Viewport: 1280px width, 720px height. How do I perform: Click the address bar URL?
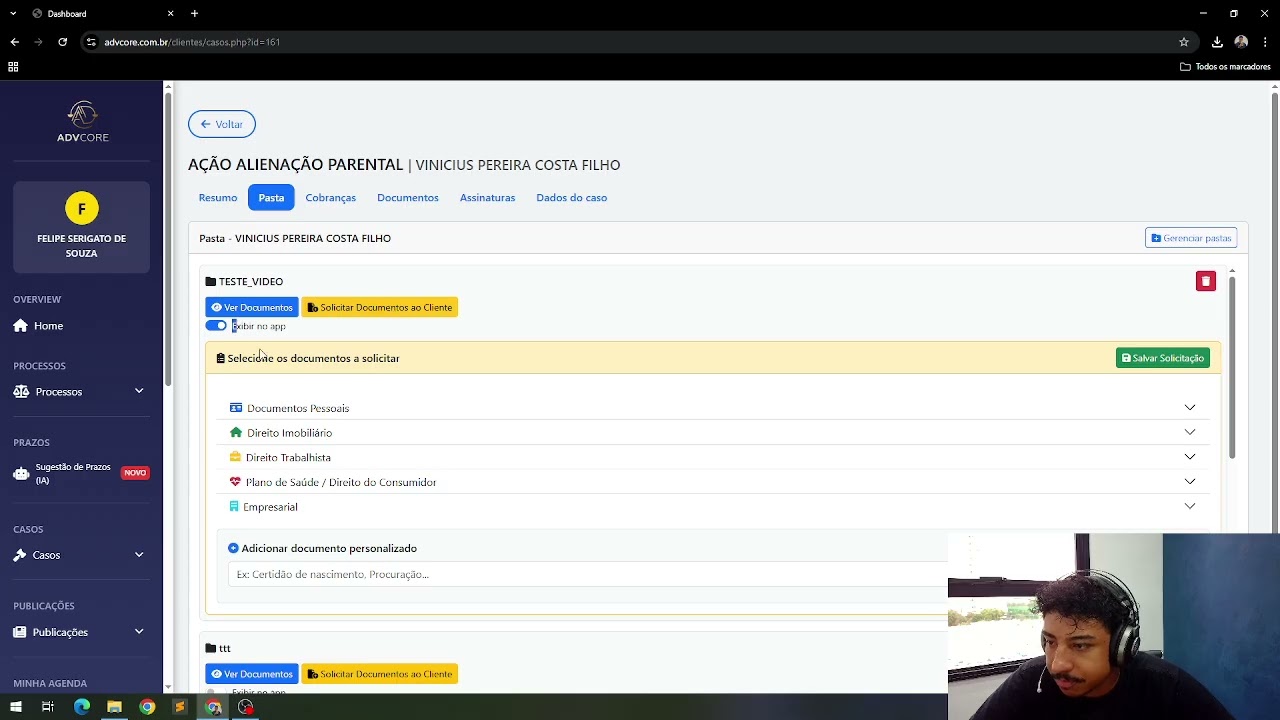tap(192, 42)
